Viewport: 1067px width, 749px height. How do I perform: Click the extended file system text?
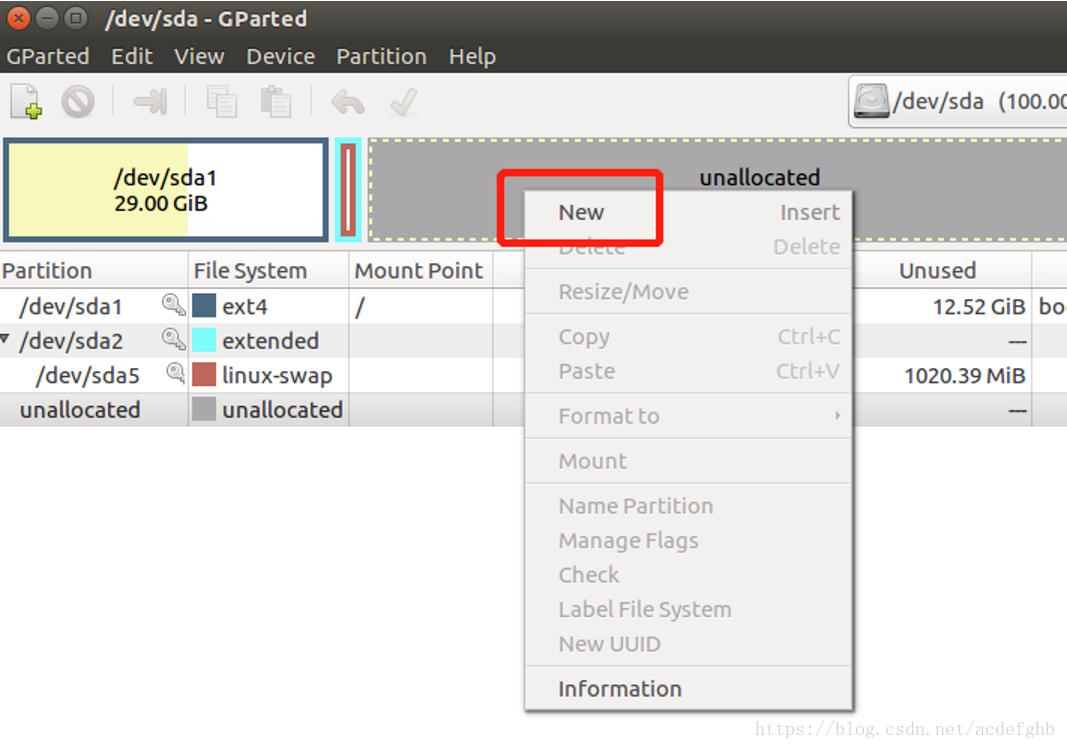270,341
